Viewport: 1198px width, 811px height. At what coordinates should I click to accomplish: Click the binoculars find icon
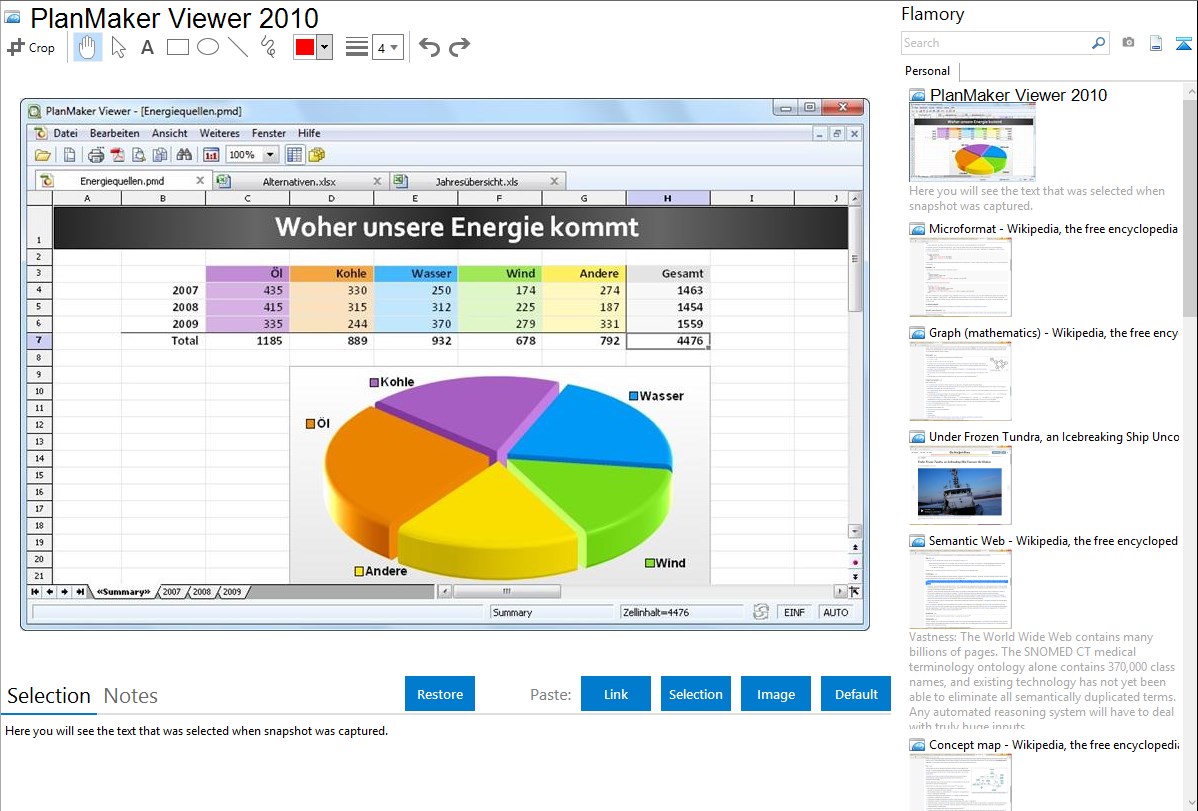coord(184,155)
